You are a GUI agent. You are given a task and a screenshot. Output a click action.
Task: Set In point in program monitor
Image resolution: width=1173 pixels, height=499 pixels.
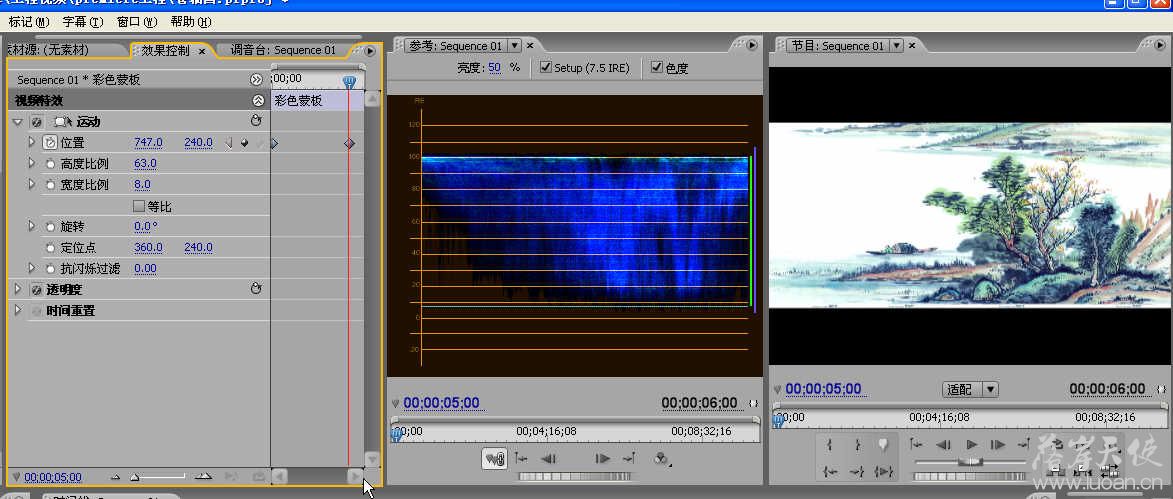pos(830,444)
